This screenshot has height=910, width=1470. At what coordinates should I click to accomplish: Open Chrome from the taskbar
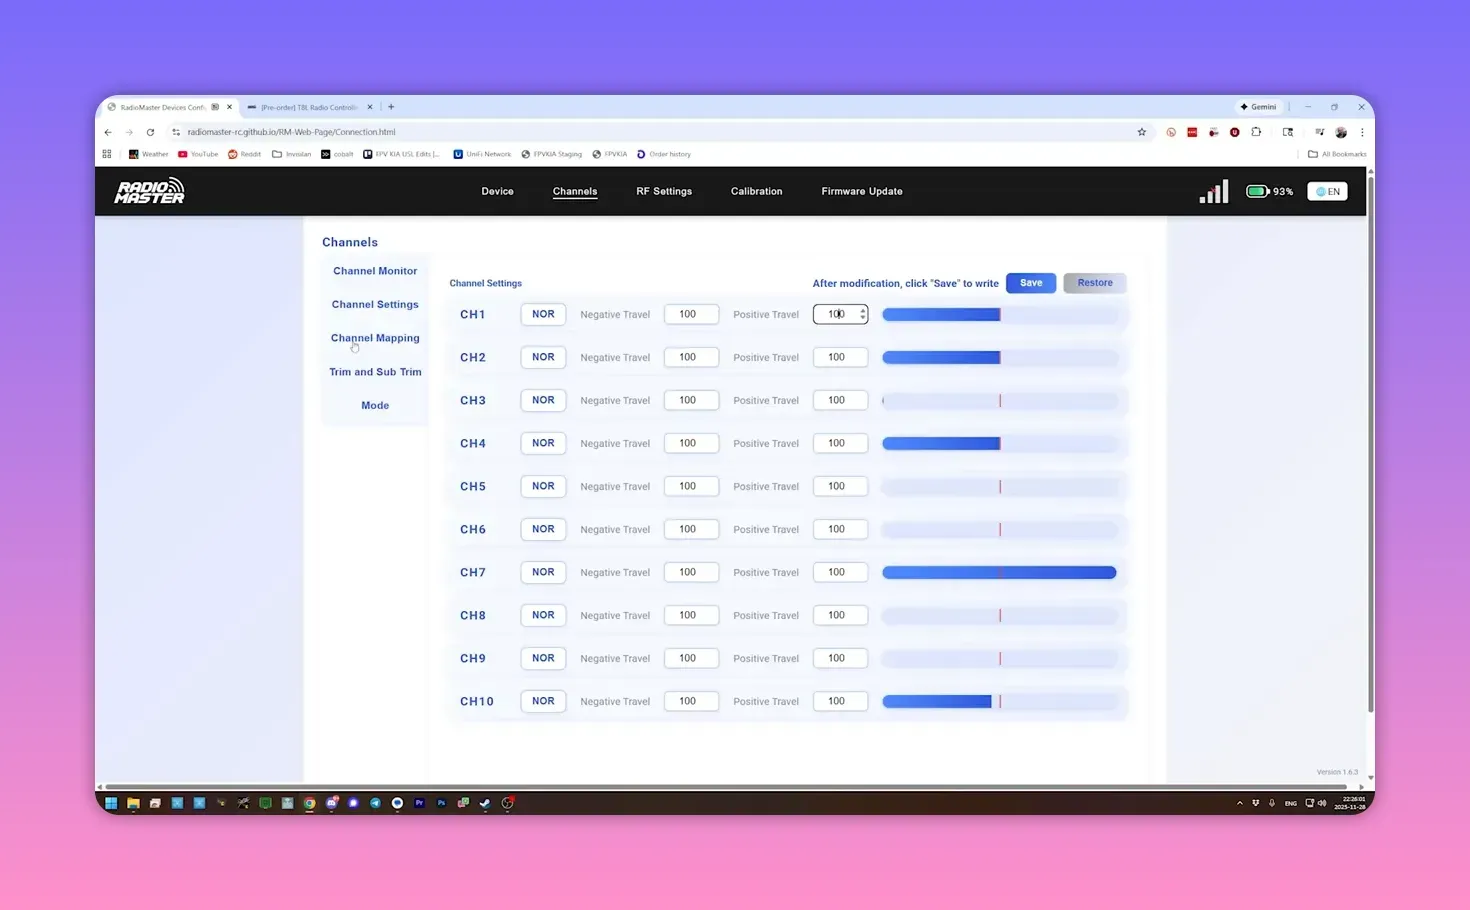pos(309,803)
